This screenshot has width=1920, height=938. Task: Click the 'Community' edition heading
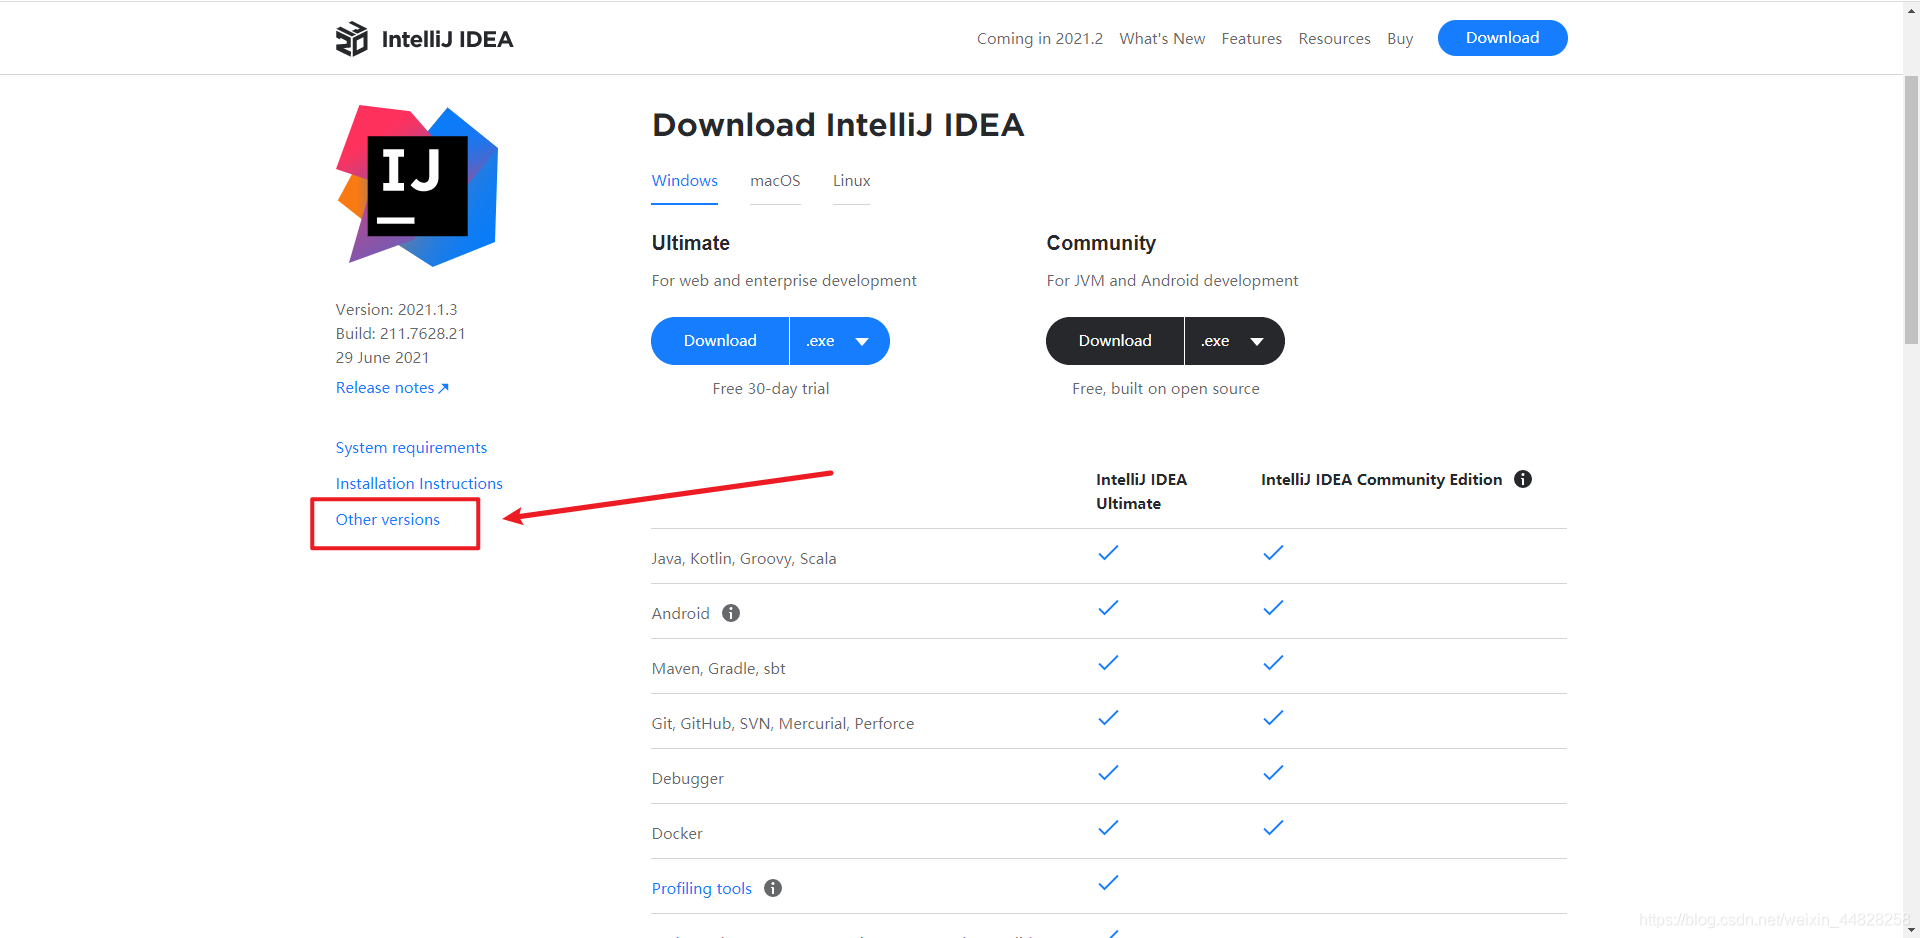coord(1101,243)
